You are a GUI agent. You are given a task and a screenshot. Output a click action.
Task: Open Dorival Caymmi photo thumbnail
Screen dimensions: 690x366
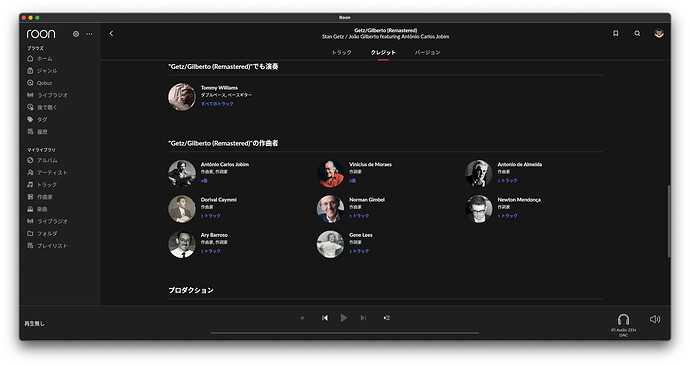point(182,209)
